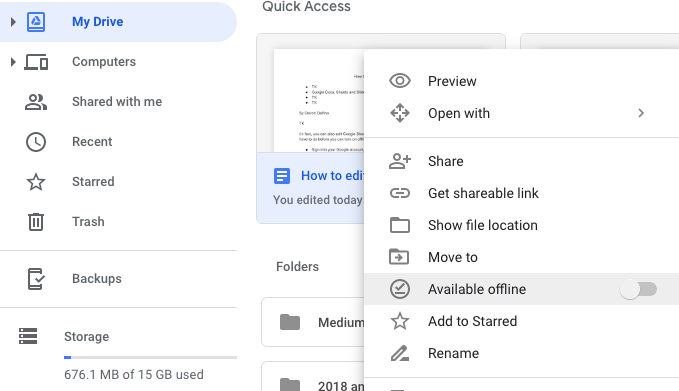Click the Trash bin icon
Viewport: 679px width, 391px height.
point(36,222)
